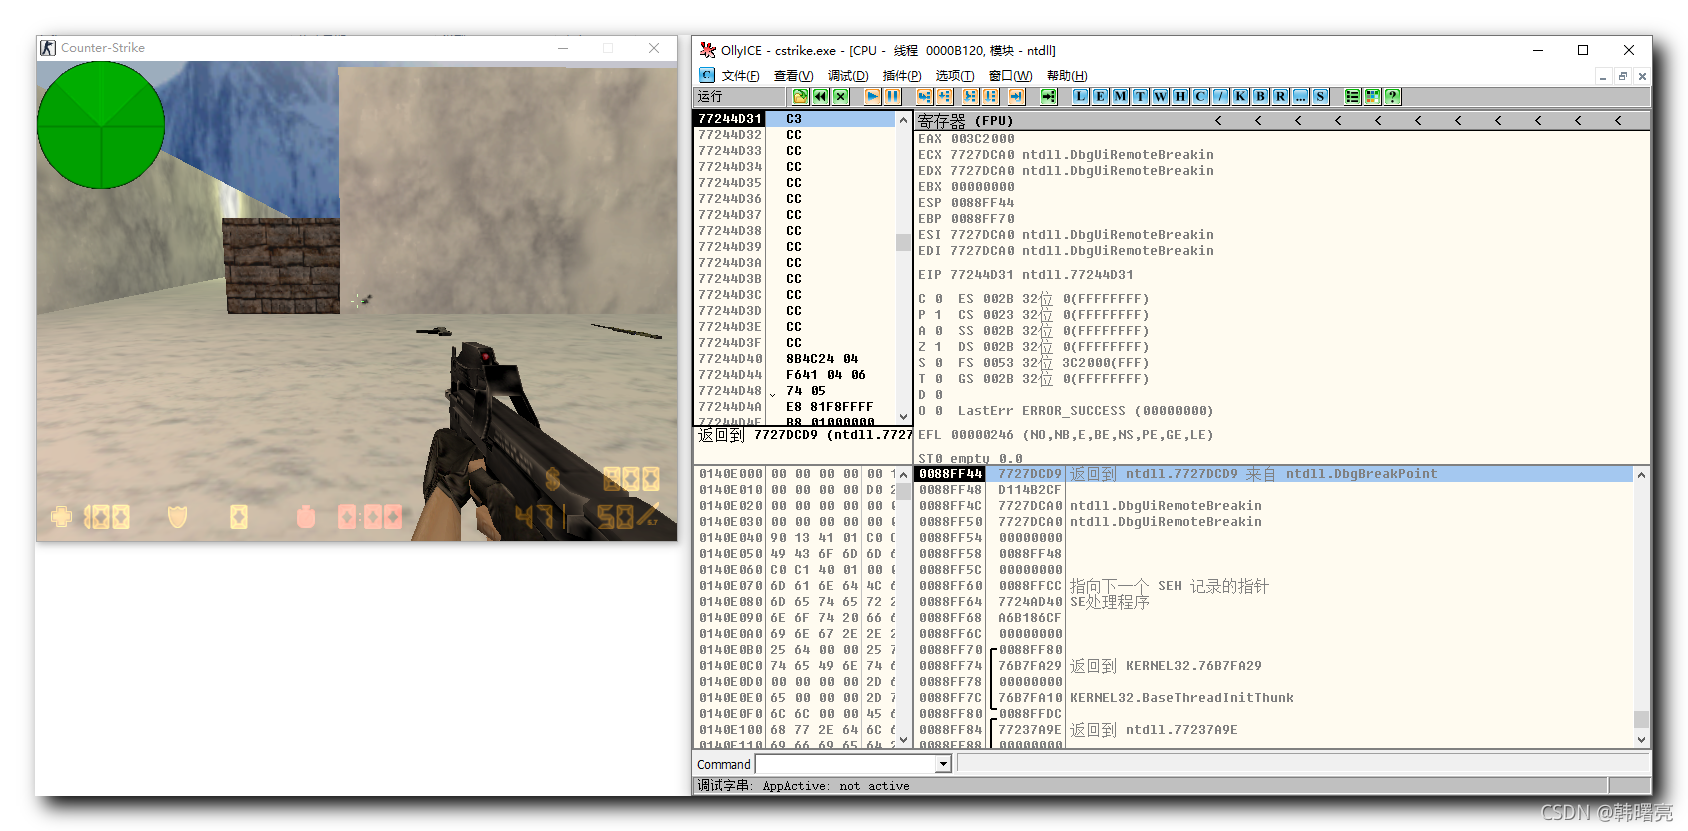Click the Trace into toolbar icon

pos(969,96)
